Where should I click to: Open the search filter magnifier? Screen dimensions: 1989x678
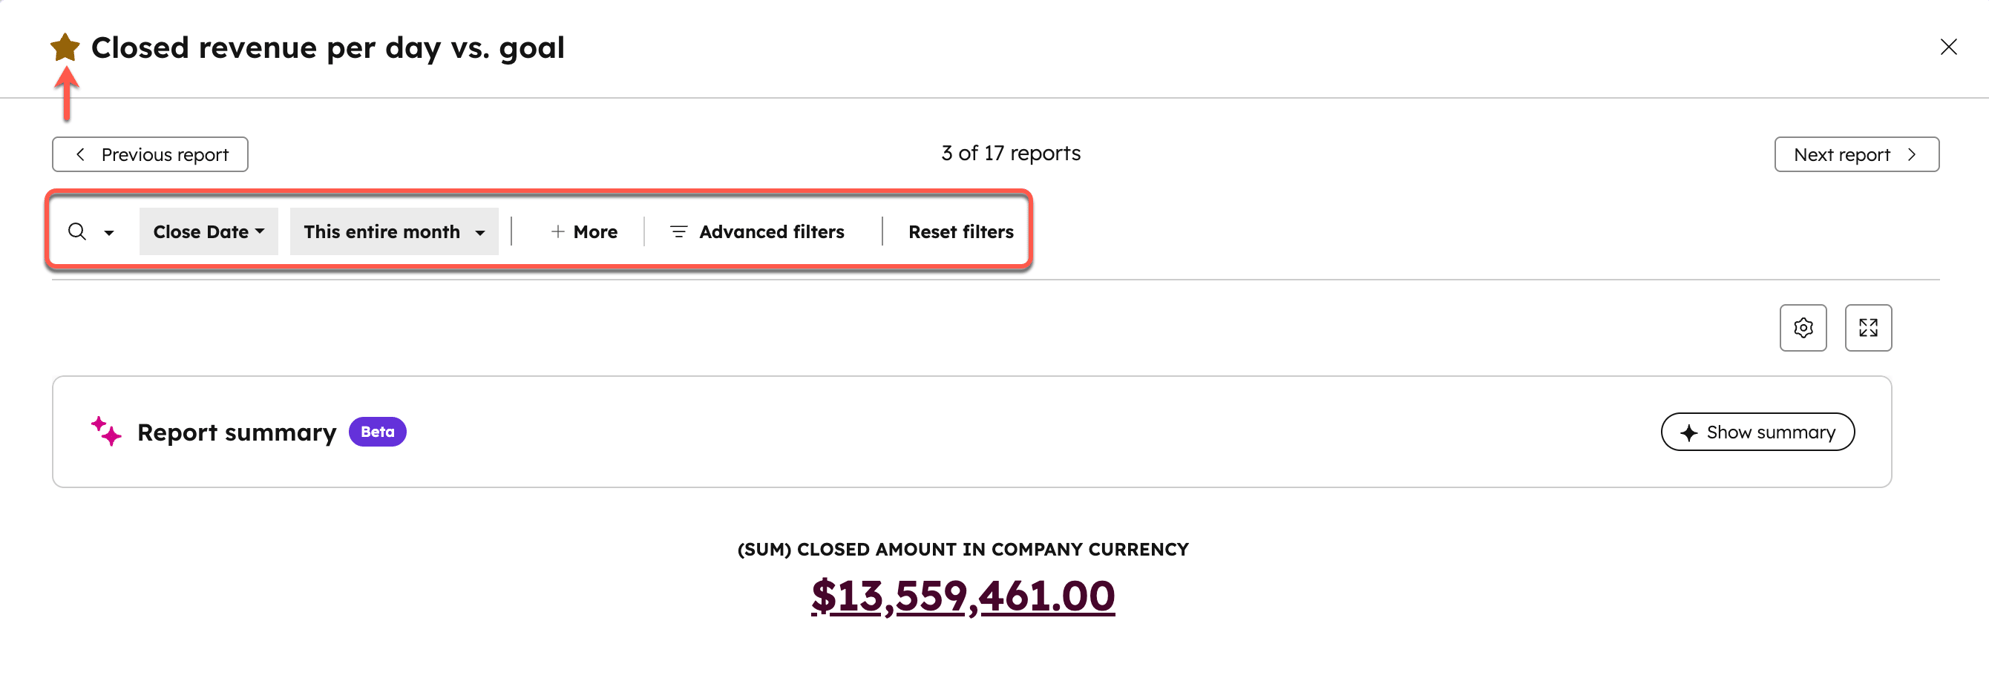[x=77, y=231]
